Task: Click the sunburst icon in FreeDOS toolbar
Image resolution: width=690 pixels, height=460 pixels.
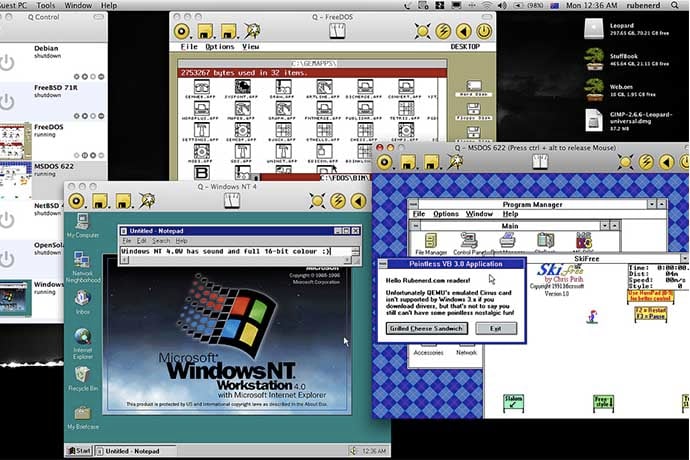Action: click(422, 31)
